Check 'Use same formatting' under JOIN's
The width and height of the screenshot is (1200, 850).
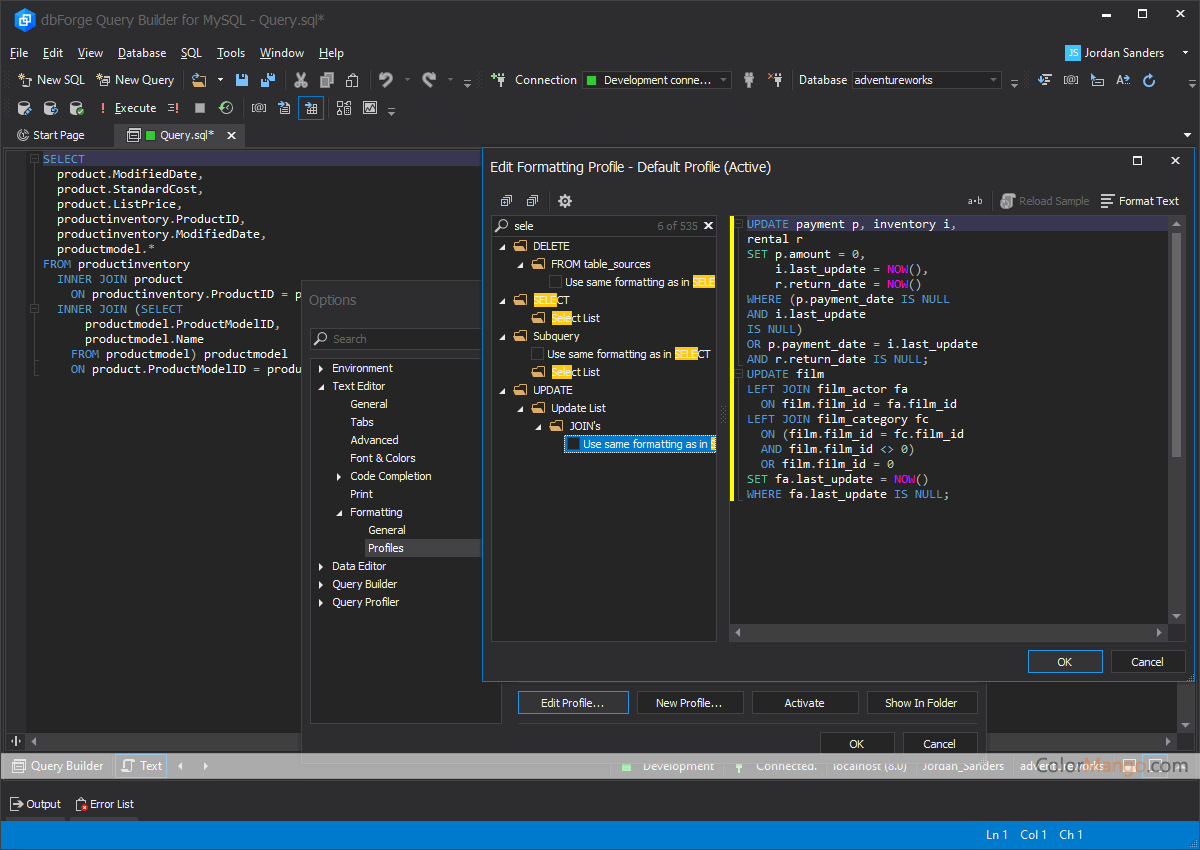pos(573,444)
